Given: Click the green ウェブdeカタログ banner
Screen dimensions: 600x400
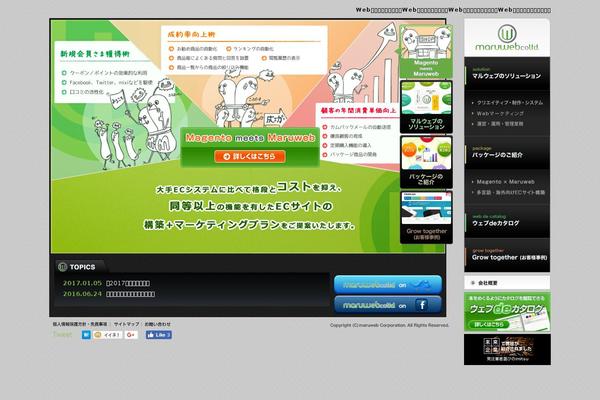Looking at the screenshot, I should (507, 312).
